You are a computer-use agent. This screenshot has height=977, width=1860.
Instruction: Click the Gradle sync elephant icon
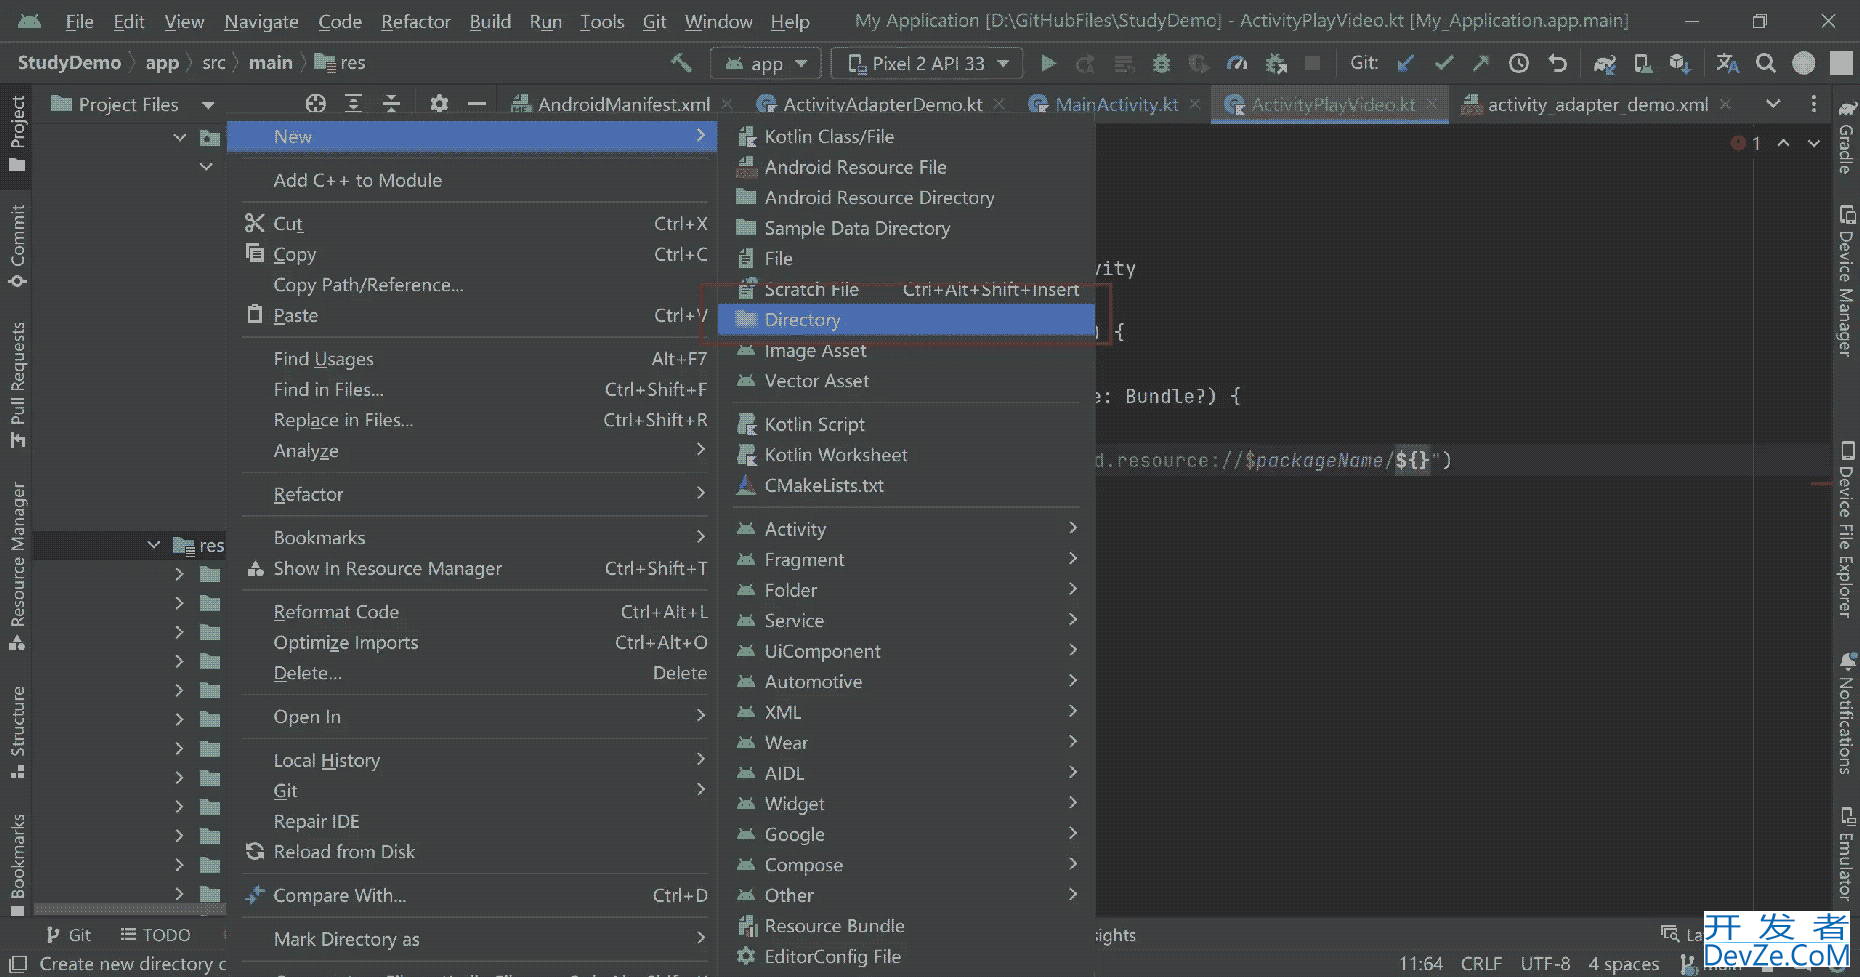(x=1605, y=63)
